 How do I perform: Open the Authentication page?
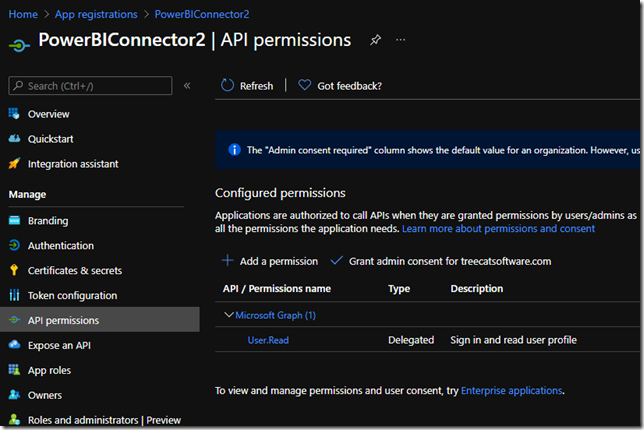61,246
